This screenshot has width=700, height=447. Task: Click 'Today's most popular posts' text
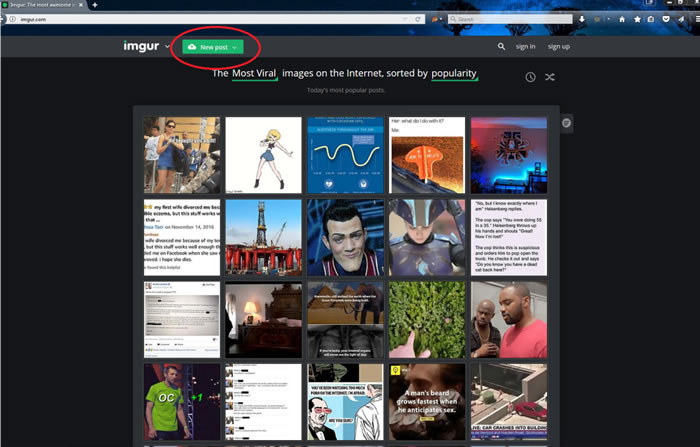point(346,90)
